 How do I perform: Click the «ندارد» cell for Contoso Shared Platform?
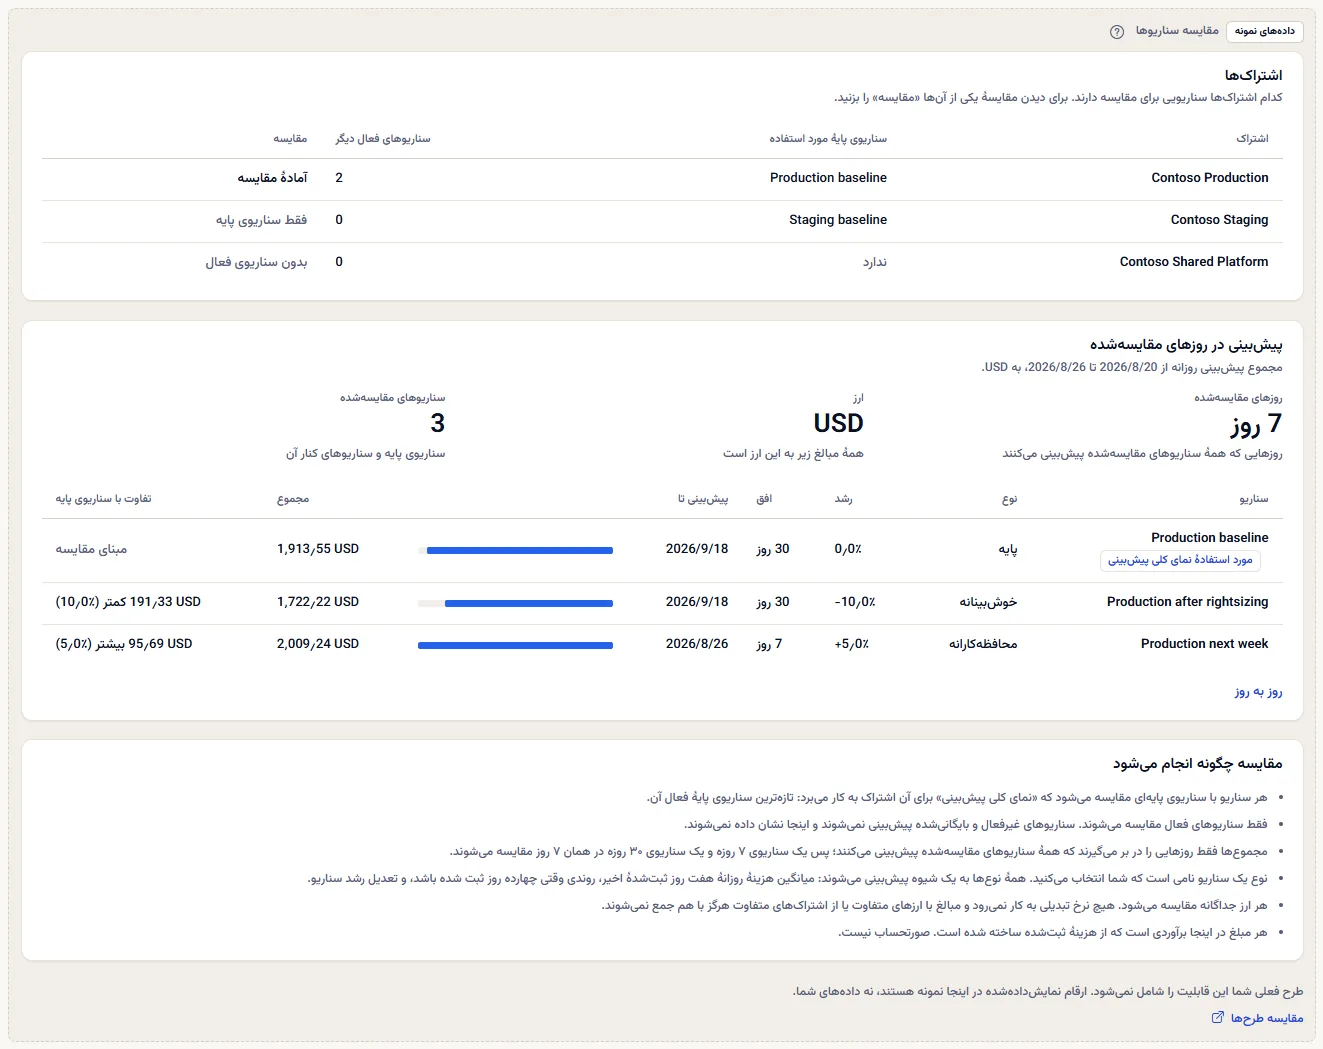click(875, 262)
